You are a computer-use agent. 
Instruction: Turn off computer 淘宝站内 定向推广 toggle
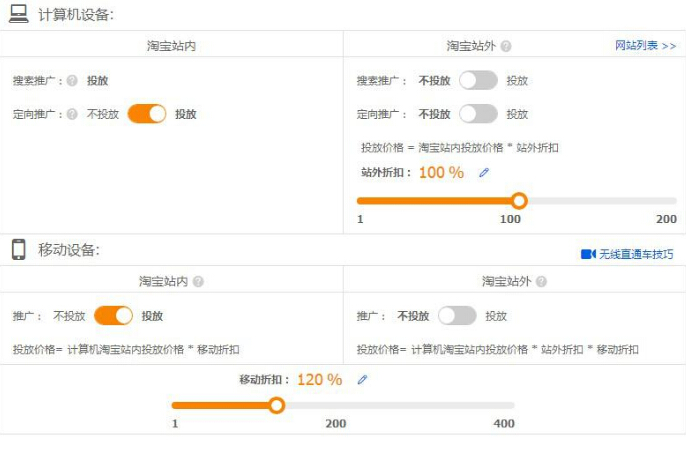coord(147,114)
